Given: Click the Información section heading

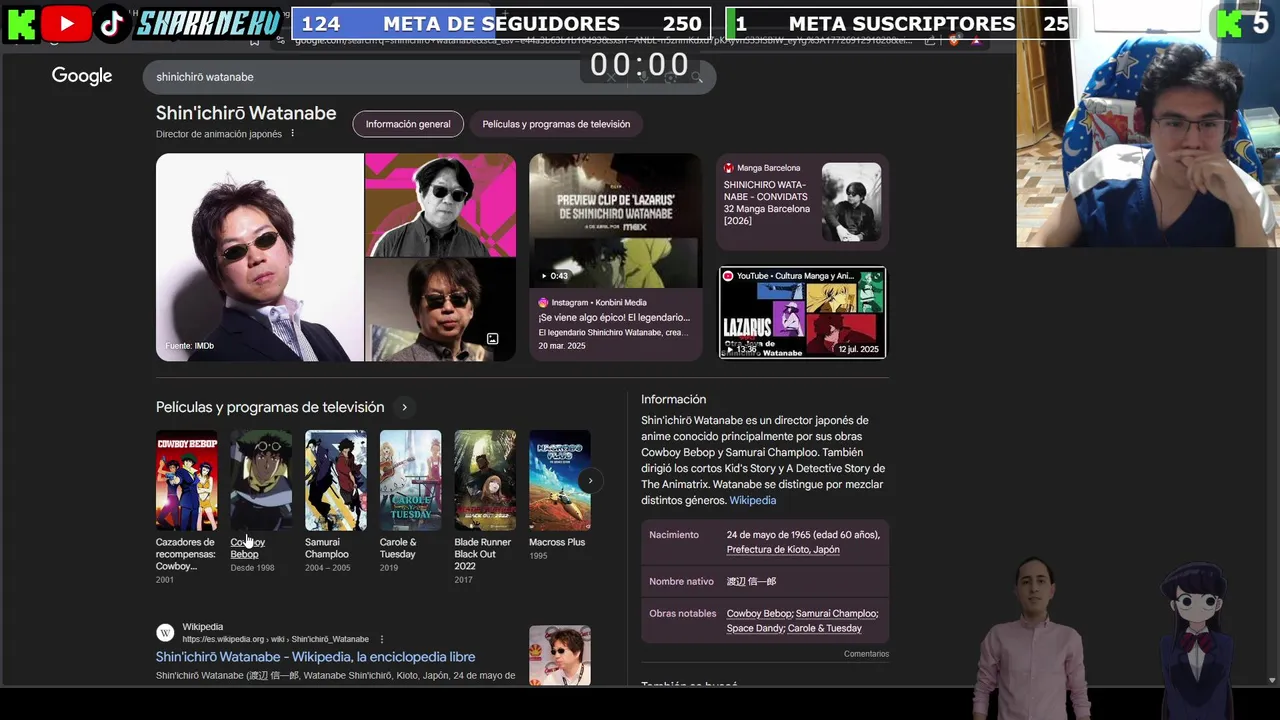Looking at the screenshot, I should coord(674,399).
